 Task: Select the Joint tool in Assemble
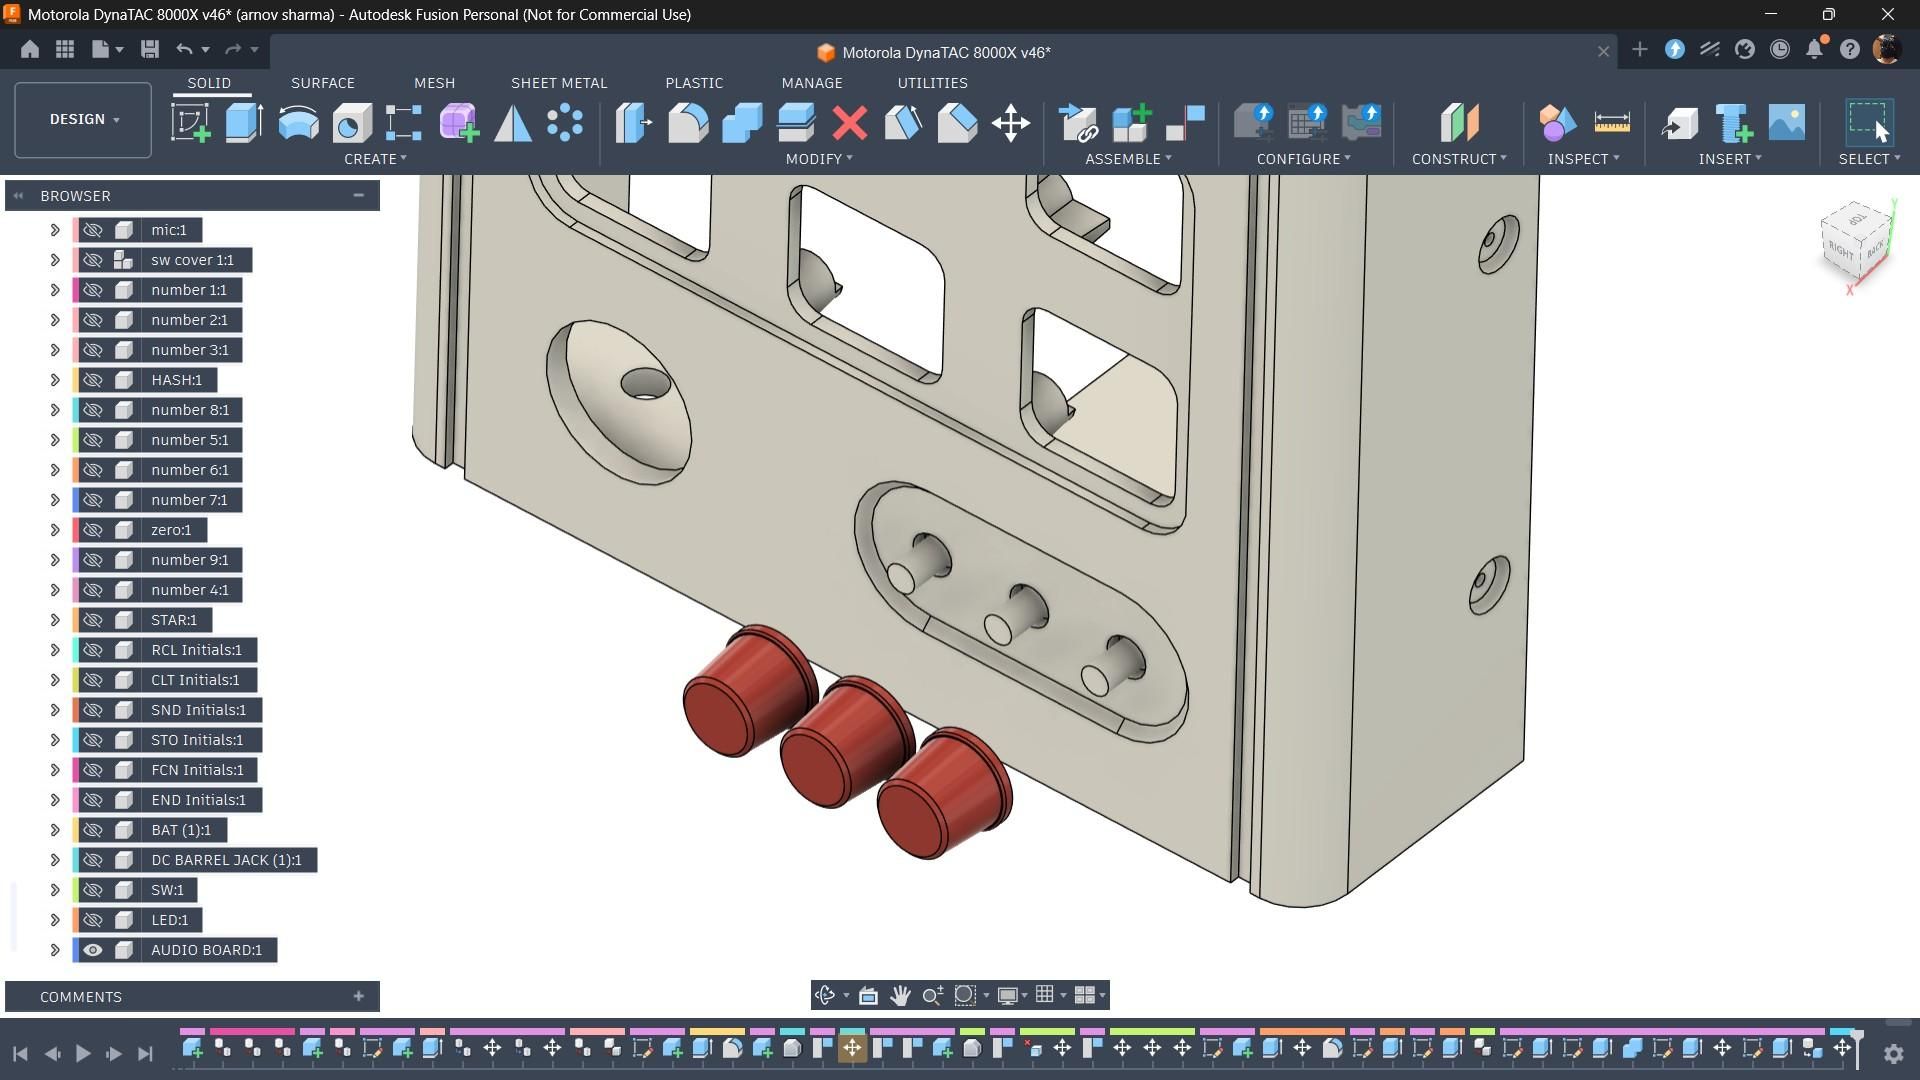tap(1185, 123)
